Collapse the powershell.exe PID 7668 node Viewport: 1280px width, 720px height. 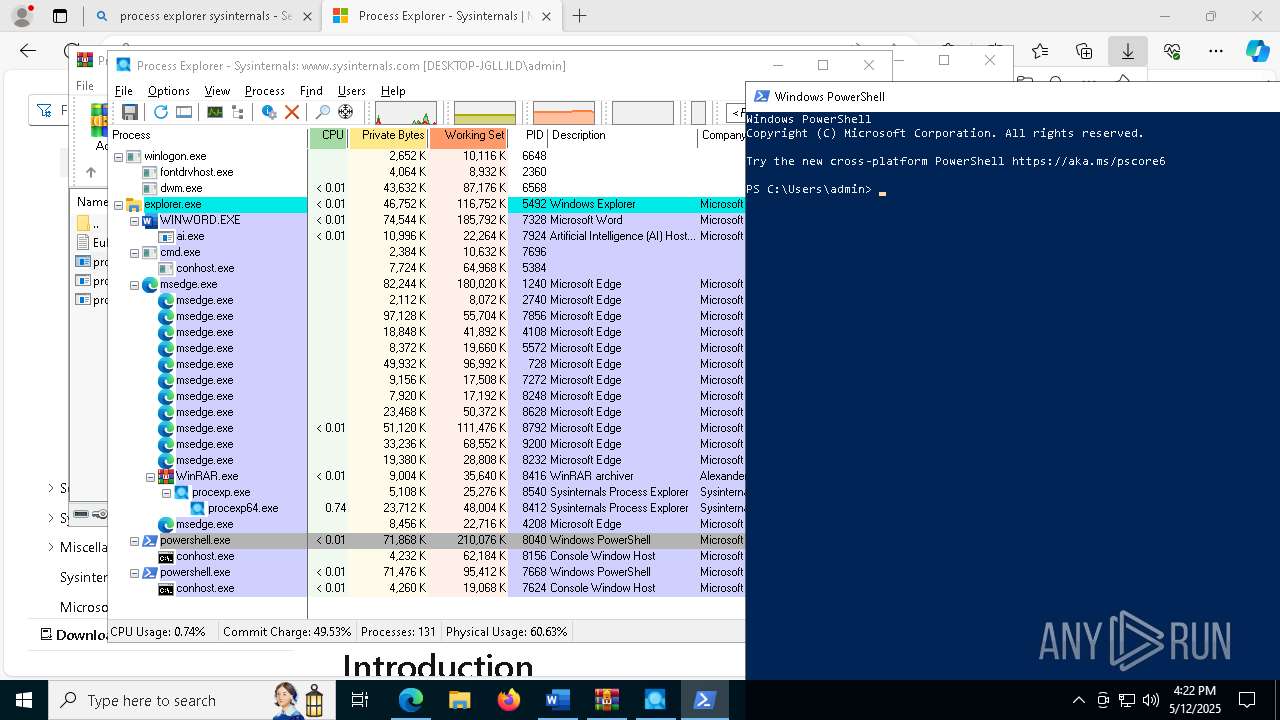134,572
